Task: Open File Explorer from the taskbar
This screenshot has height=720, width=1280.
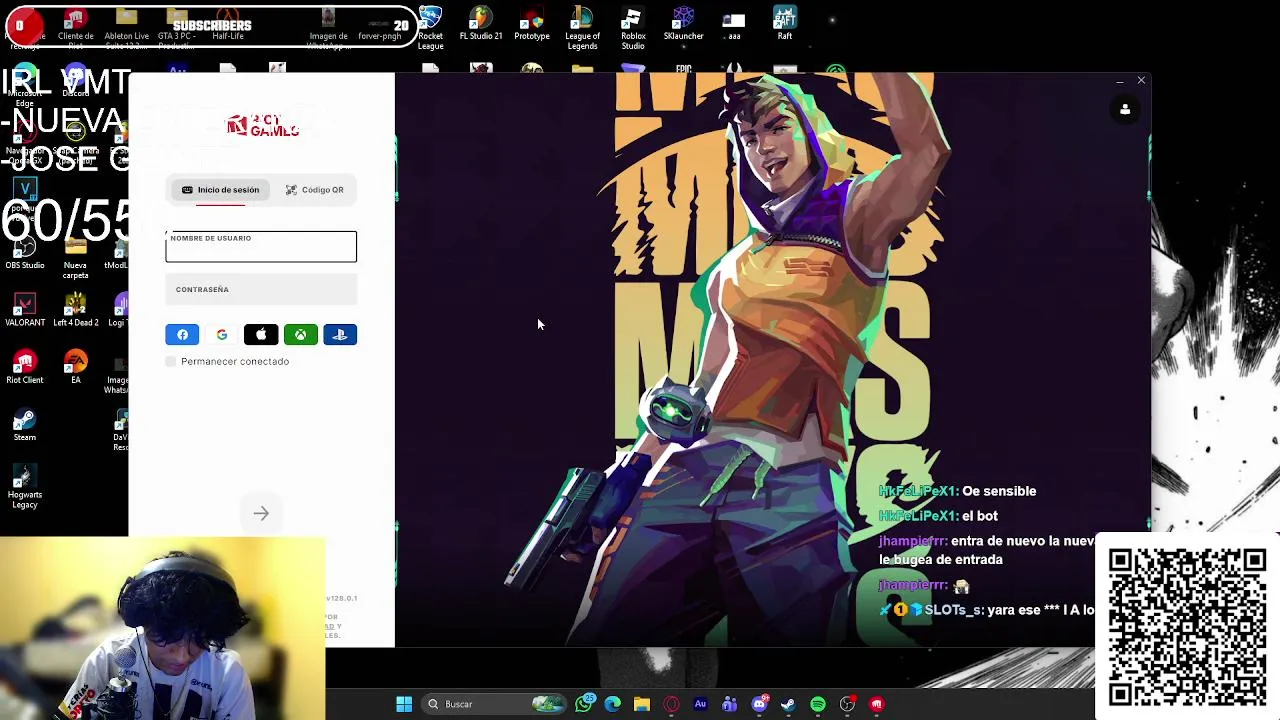Action: (x=642, y=704)
